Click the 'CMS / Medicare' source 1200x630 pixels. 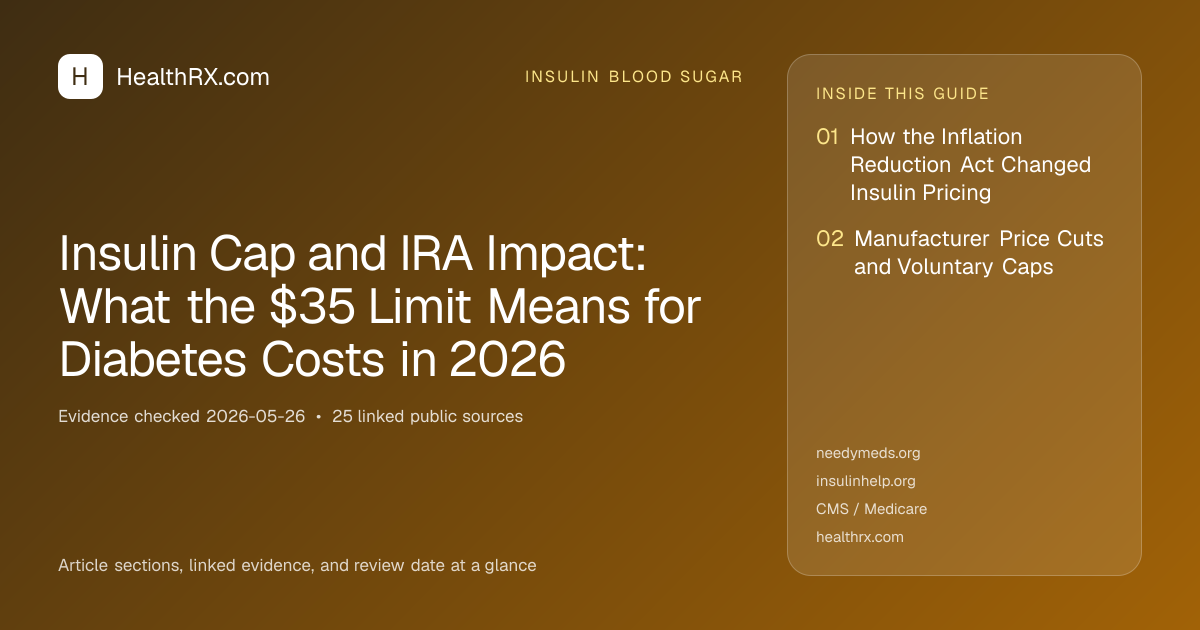[871, 509]
